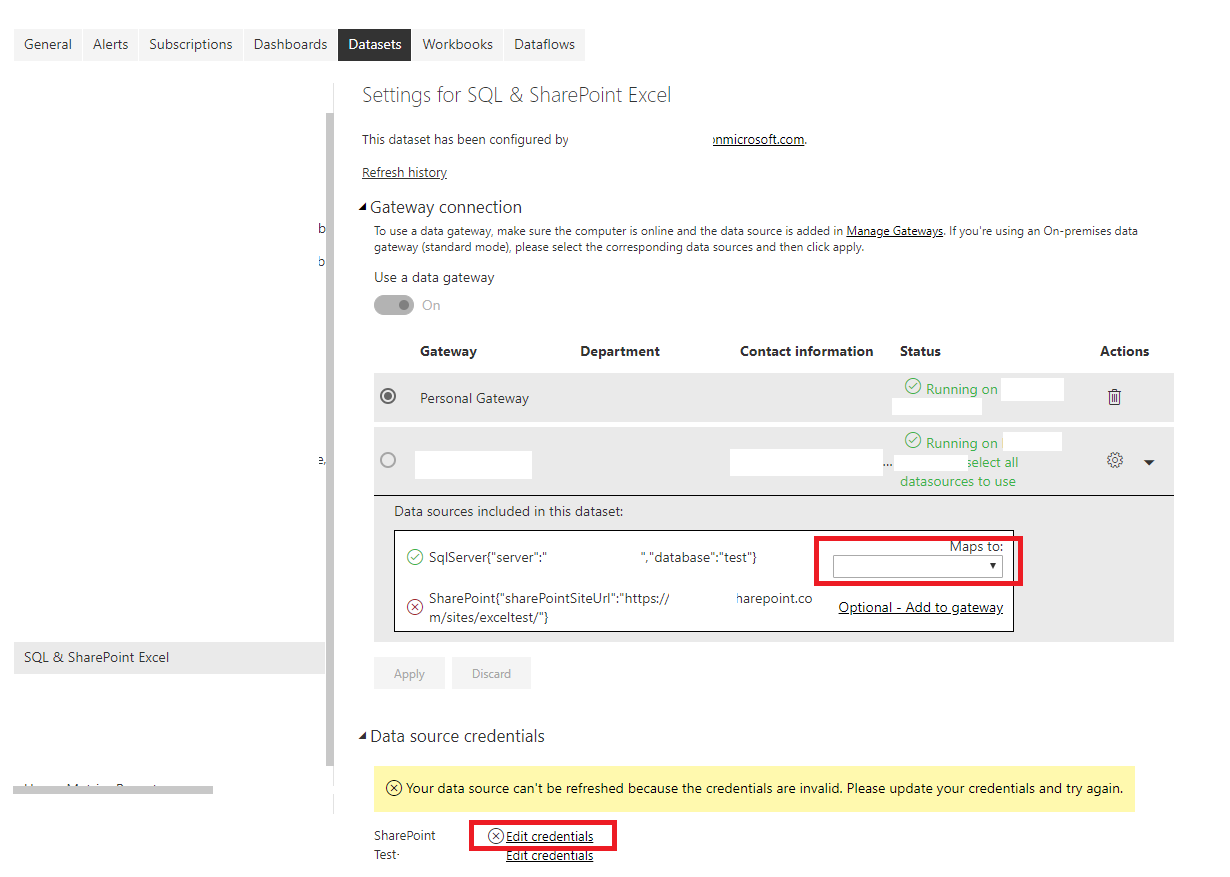Viewport: 1230px width, 877px height.
Task: Click the SqlServer green check status icon
Action: click(414, 557)
